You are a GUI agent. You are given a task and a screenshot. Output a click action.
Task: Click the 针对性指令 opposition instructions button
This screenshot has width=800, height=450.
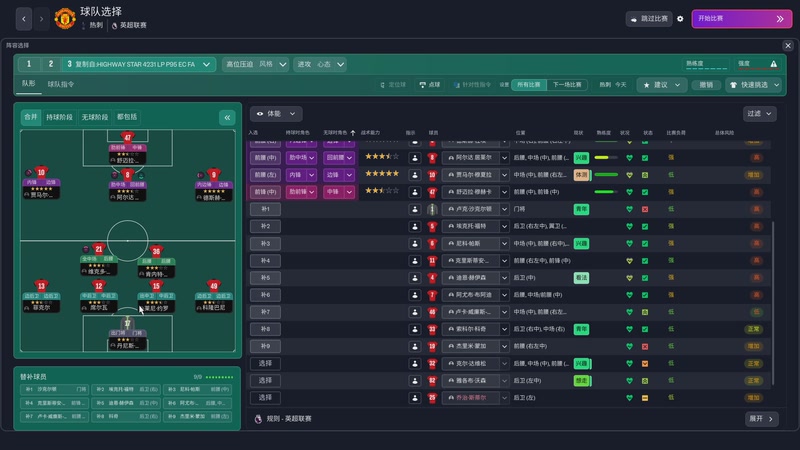(x=472, y=85)
